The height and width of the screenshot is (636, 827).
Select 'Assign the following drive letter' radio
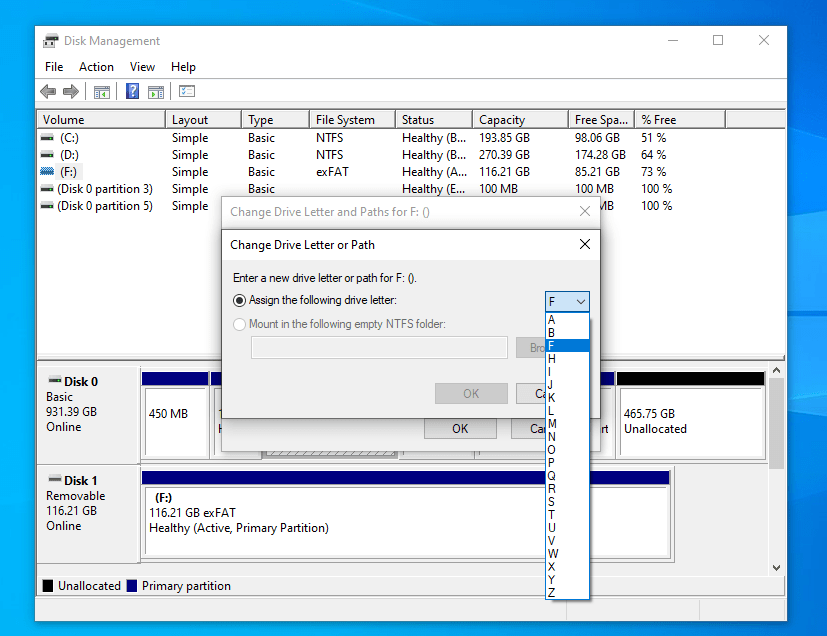(x=239, y=300)
